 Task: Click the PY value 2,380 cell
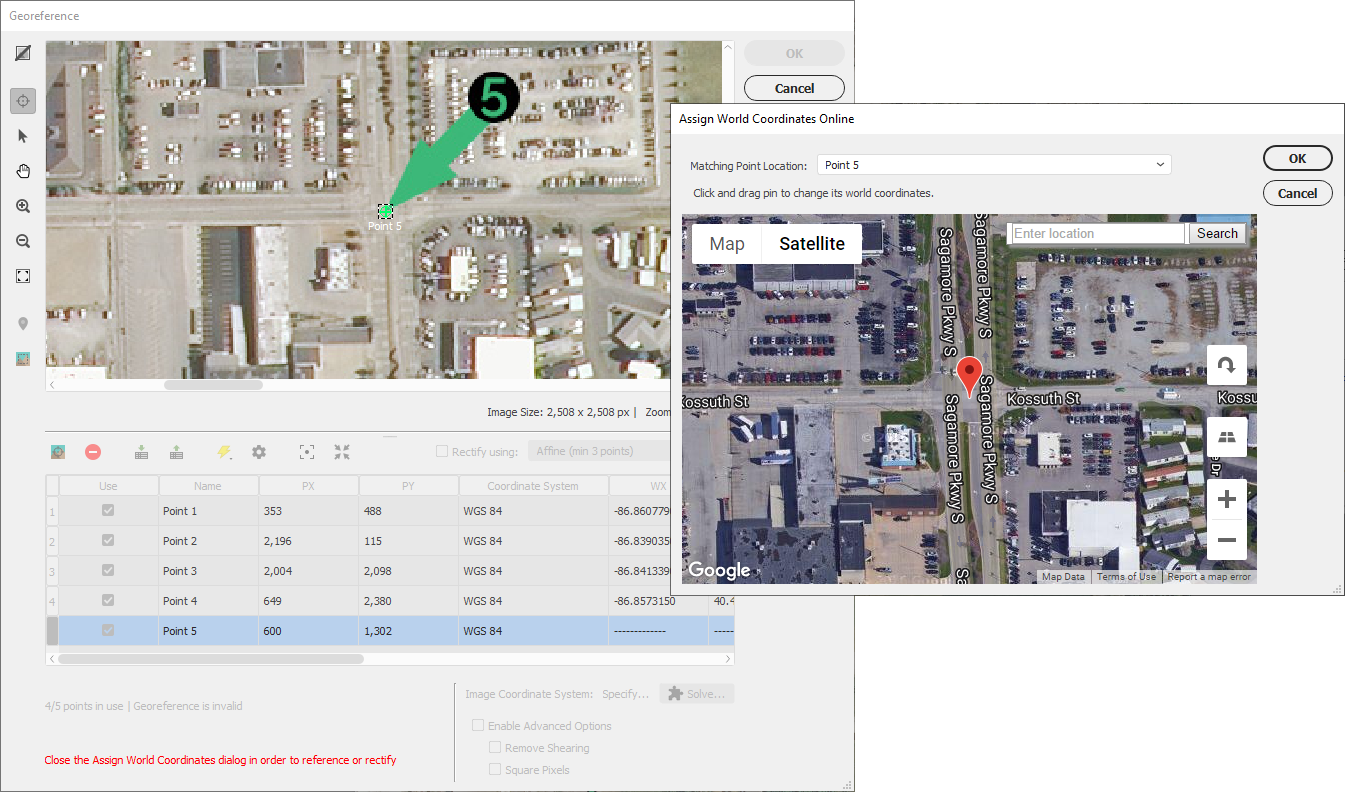408,600
